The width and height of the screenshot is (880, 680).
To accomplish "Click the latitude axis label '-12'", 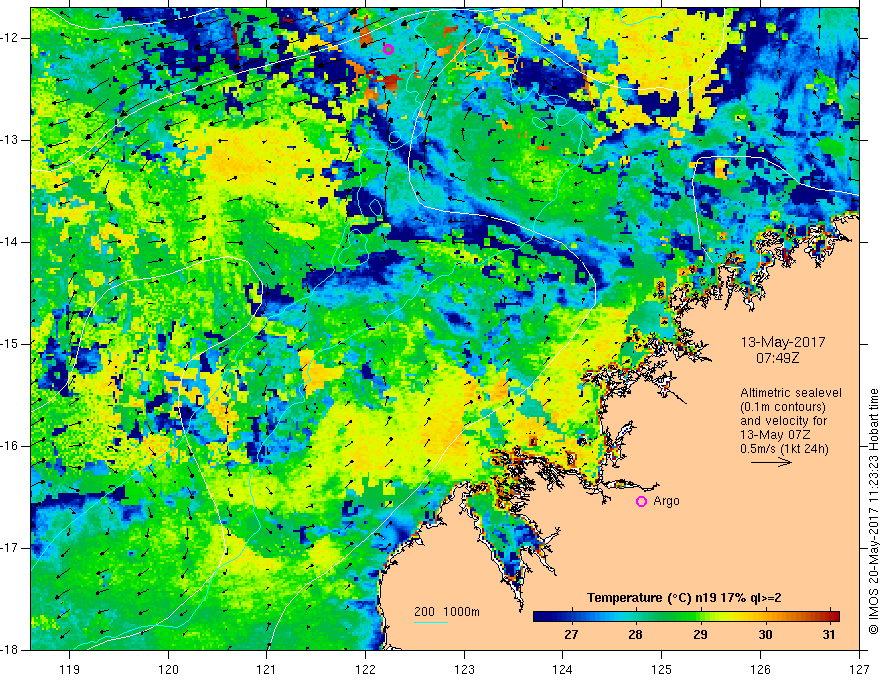I will tap(10, 38).
